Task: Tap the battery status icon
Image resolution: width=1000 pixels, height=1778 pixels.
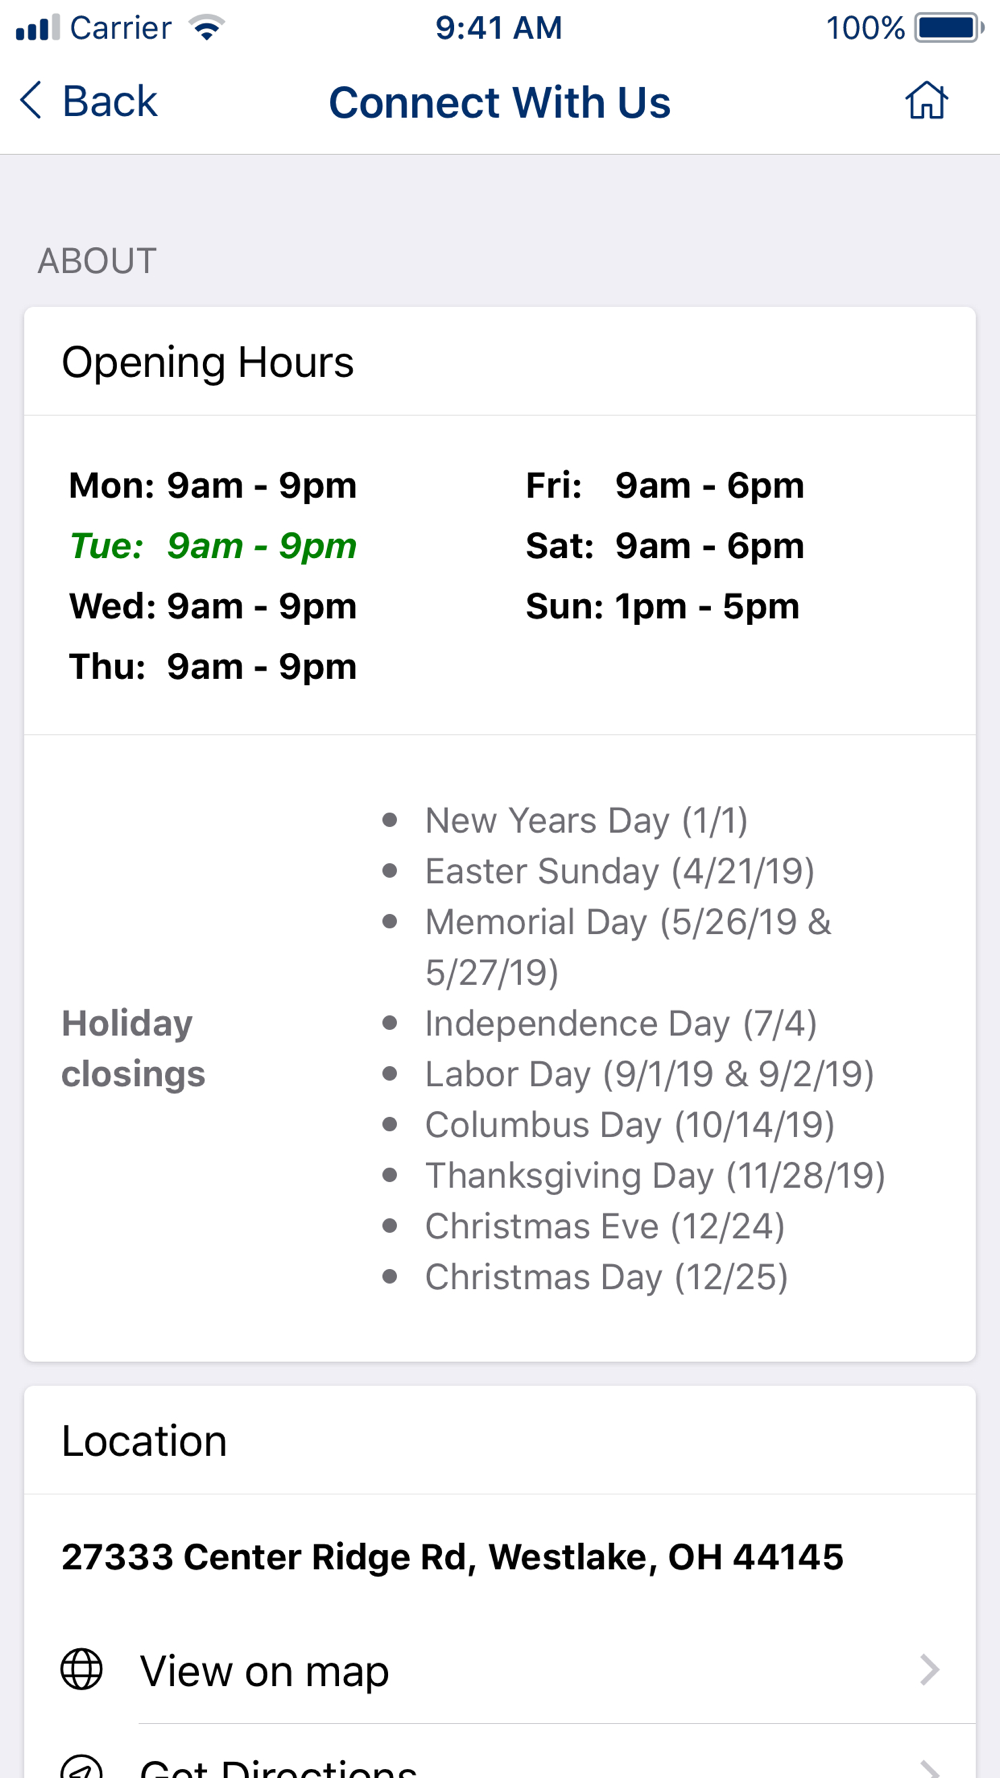Action: [949, 27]
